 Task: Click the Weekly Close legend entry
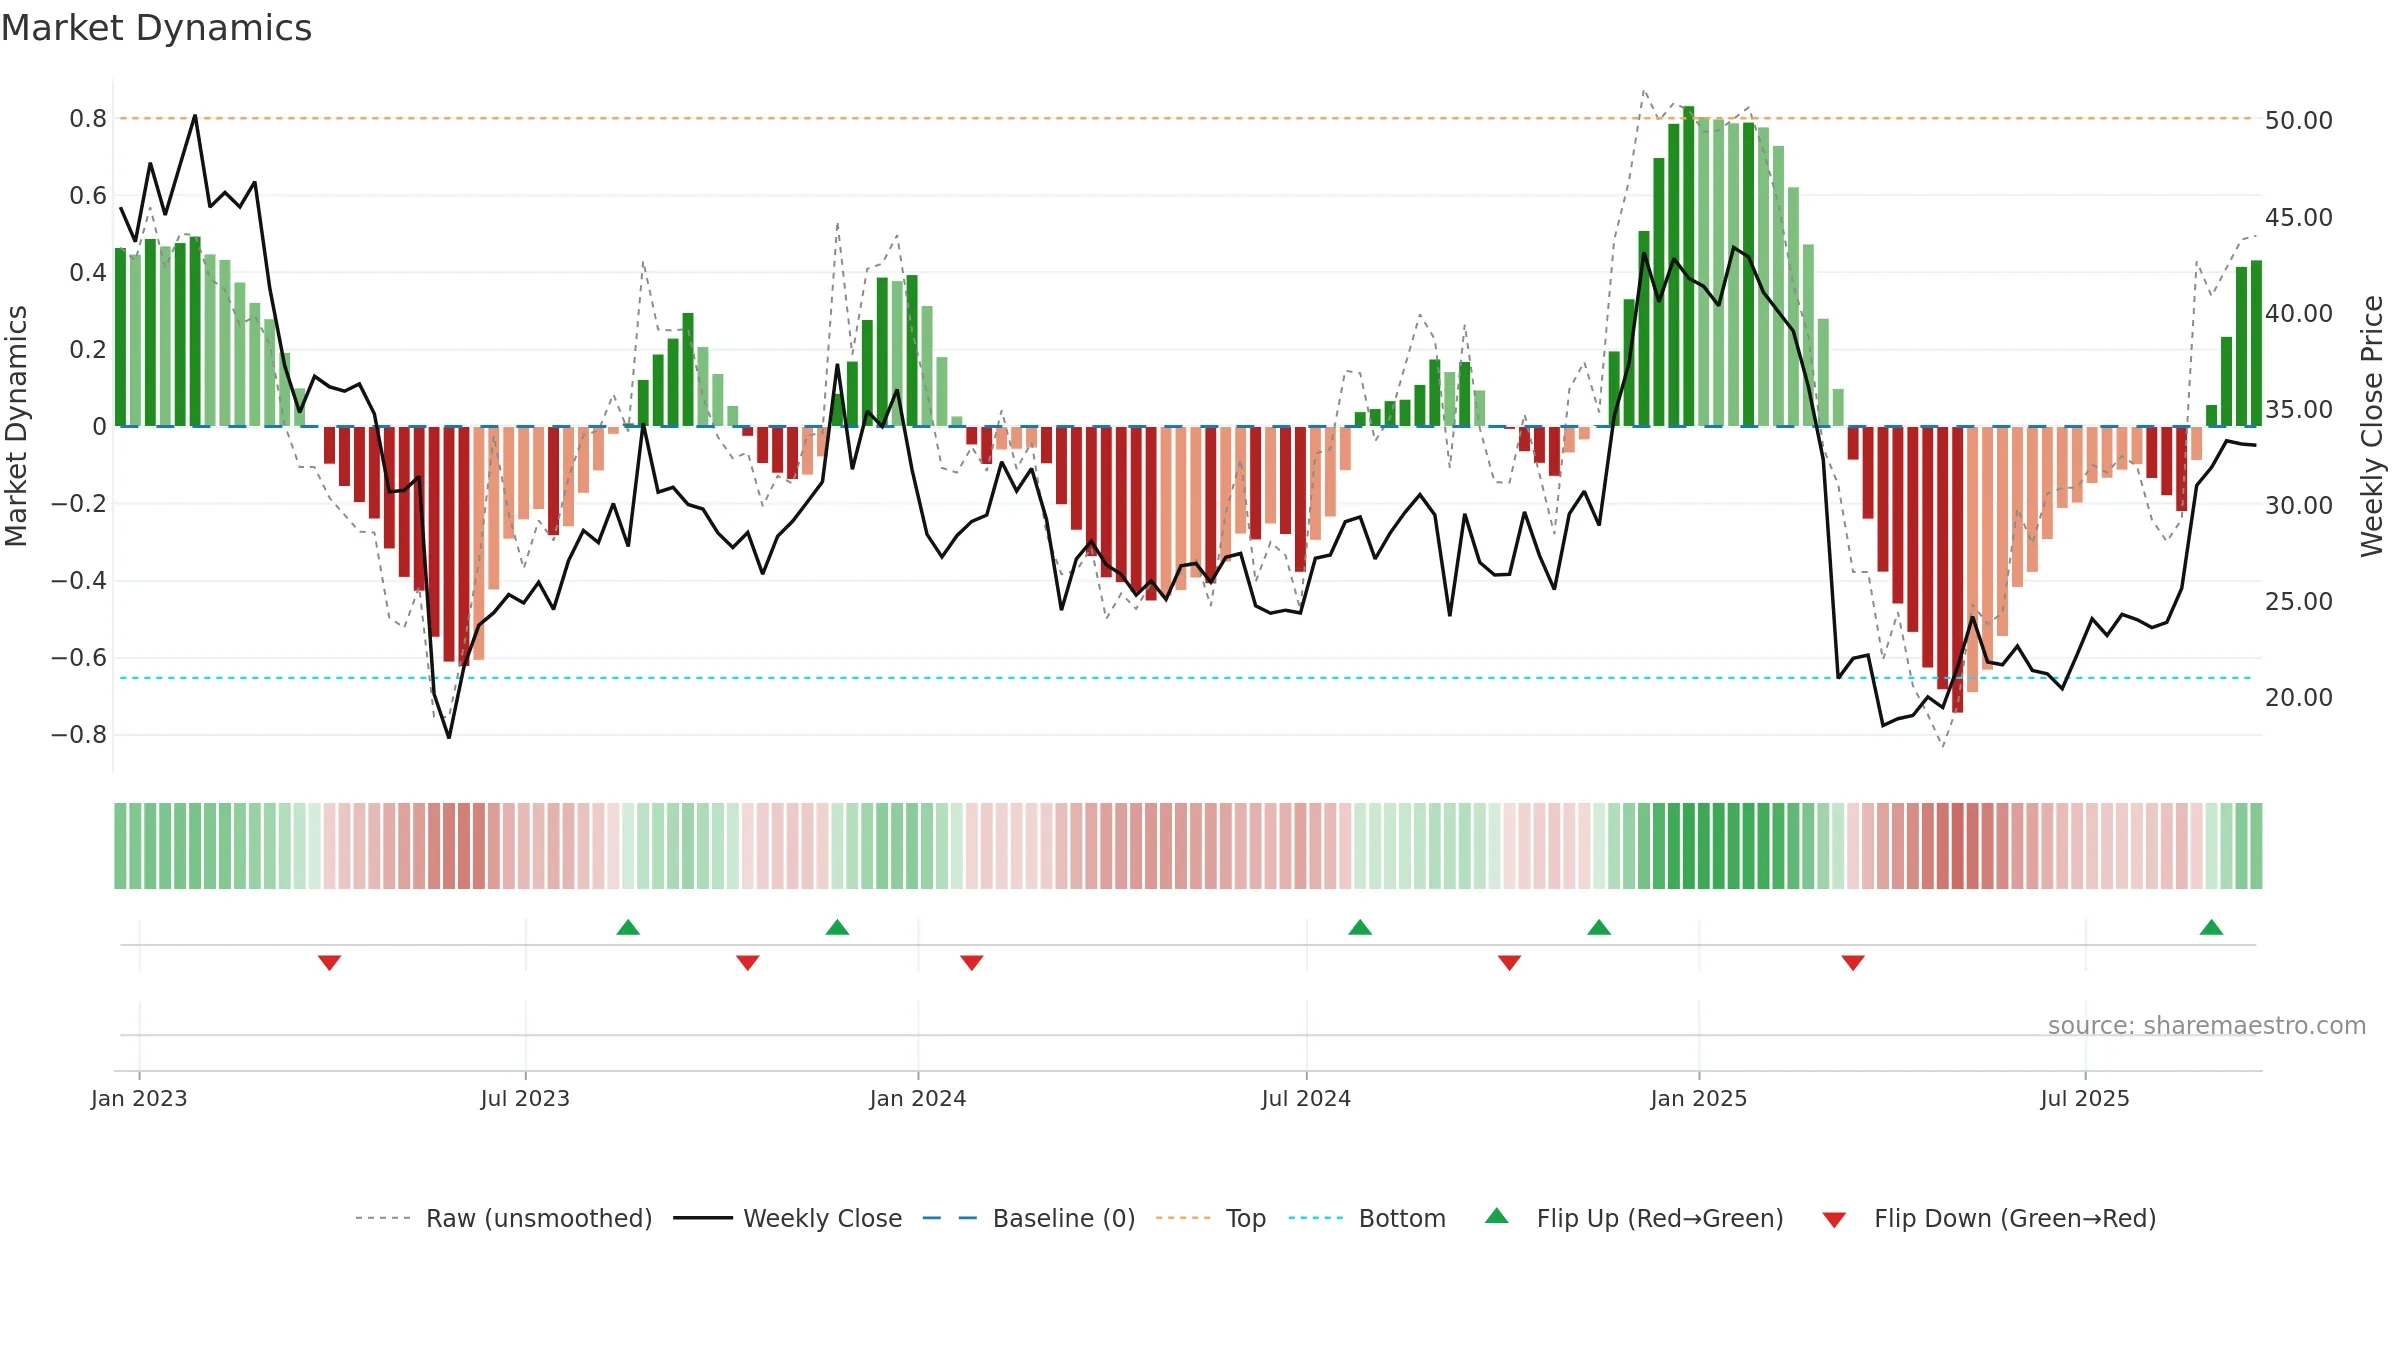pos(788,1218)
